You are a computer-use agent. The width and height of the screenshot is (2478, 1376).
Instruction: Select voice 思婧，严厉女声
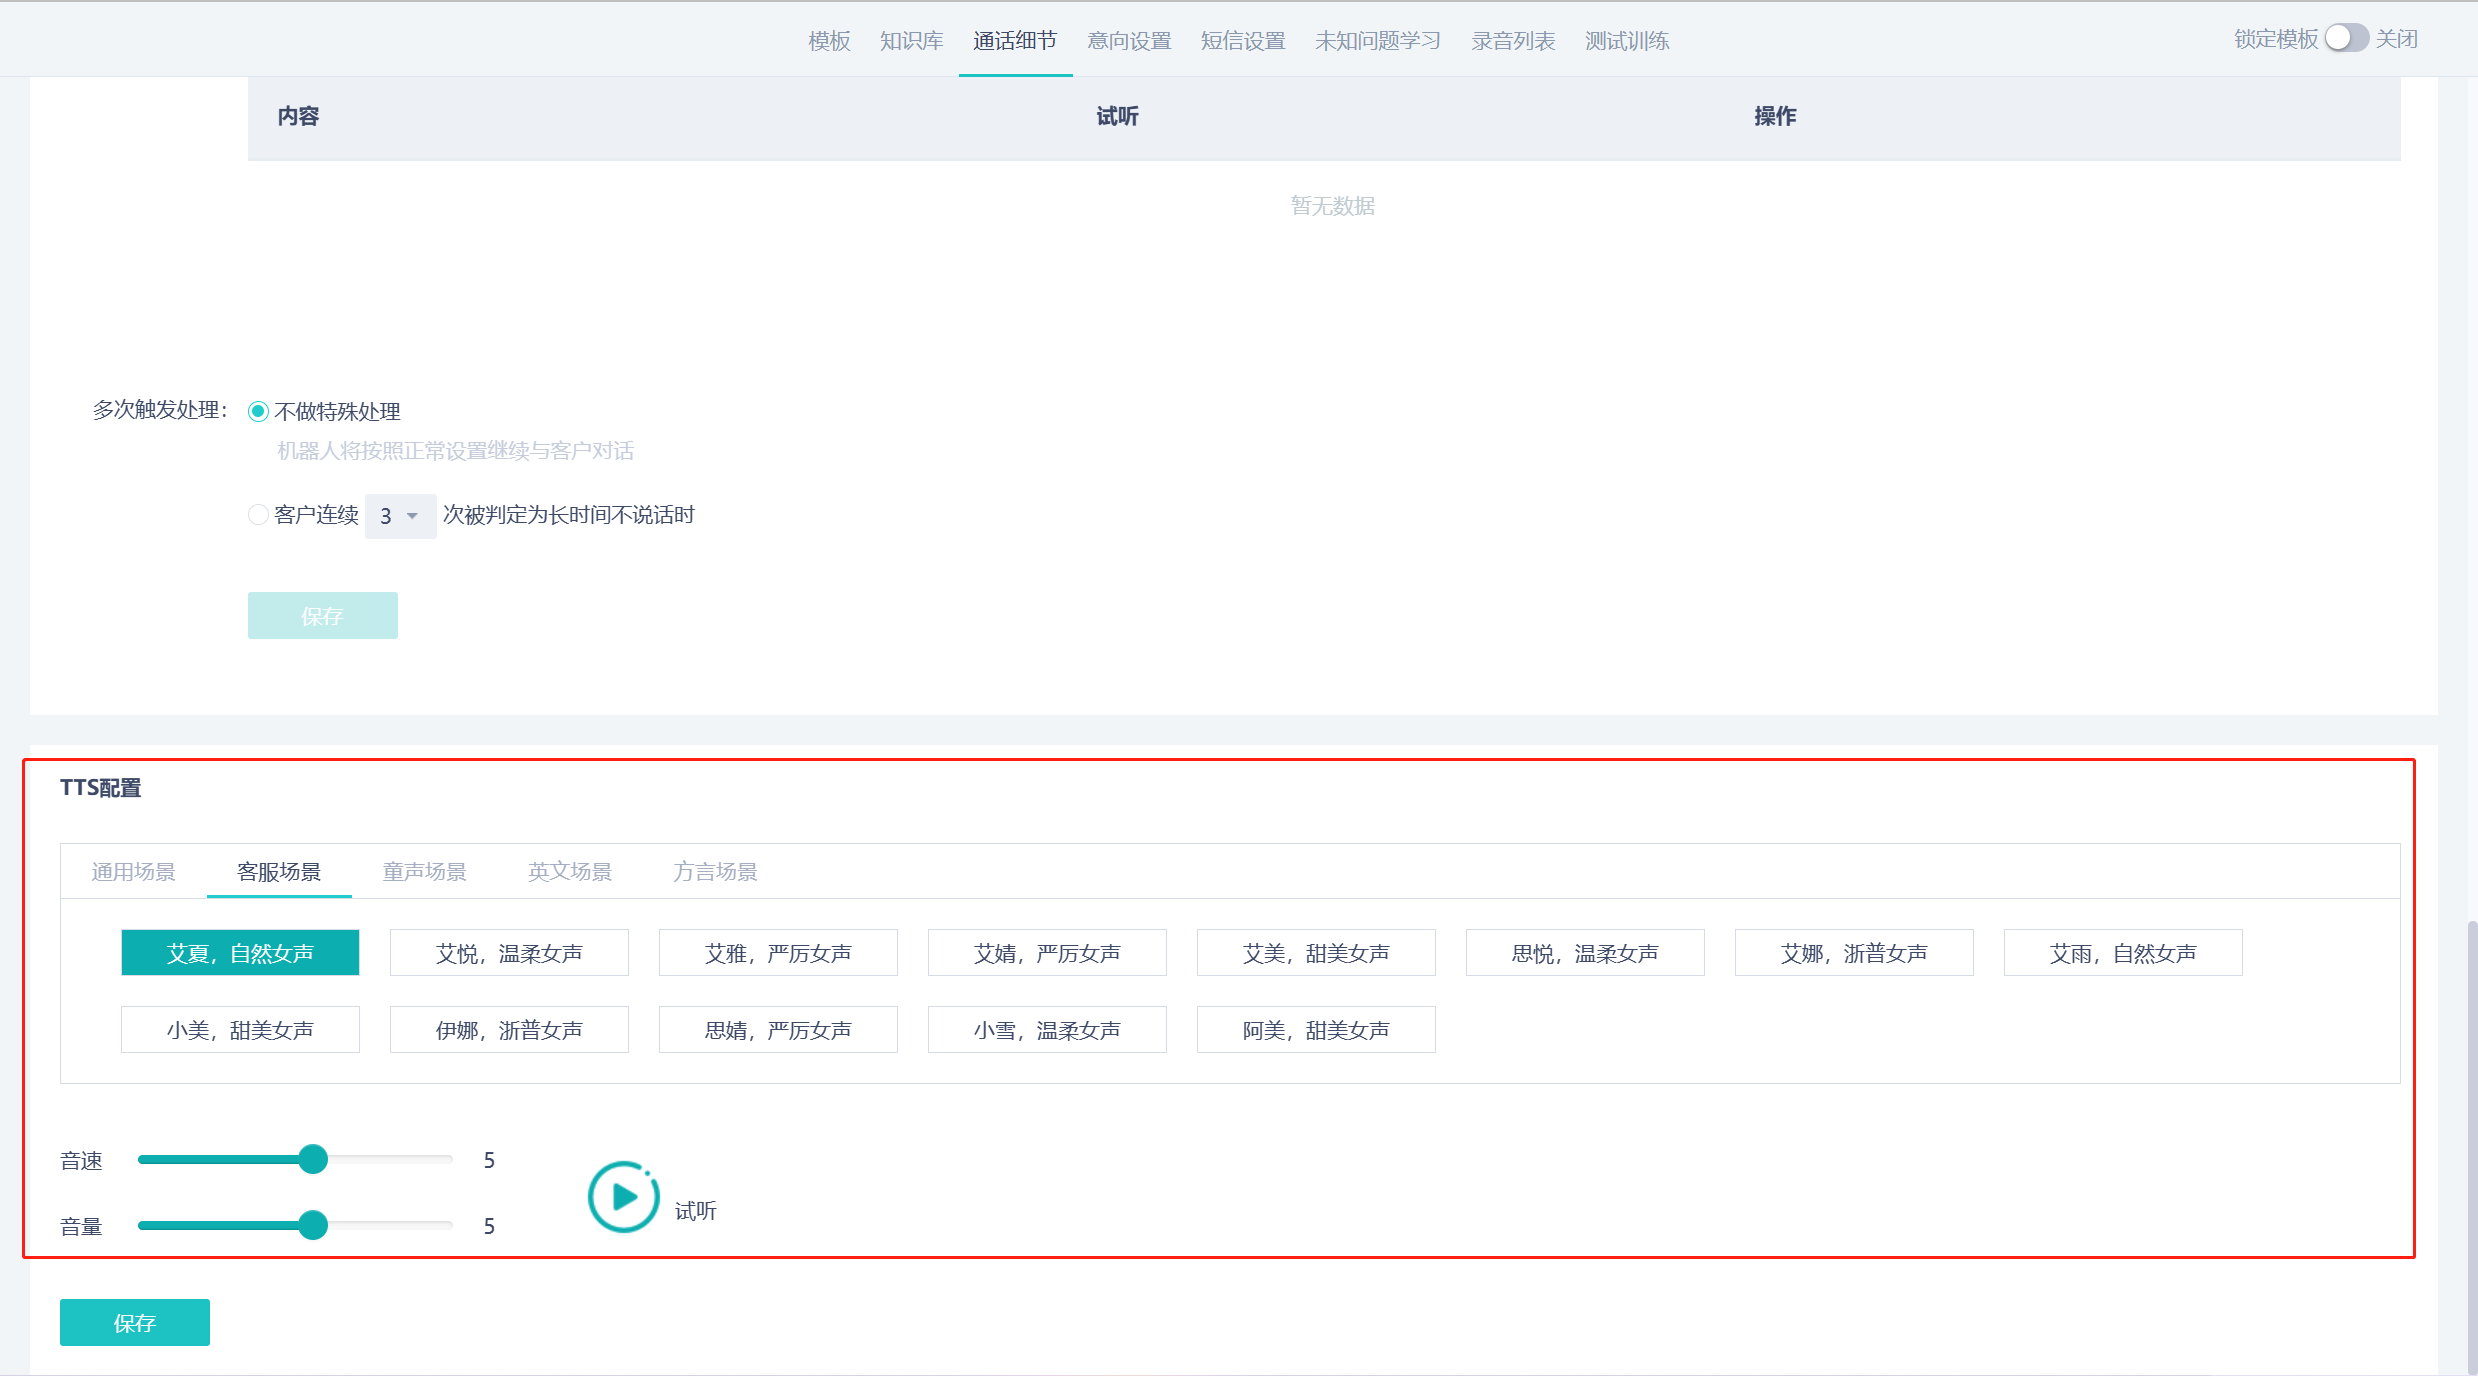[778, 1029]
